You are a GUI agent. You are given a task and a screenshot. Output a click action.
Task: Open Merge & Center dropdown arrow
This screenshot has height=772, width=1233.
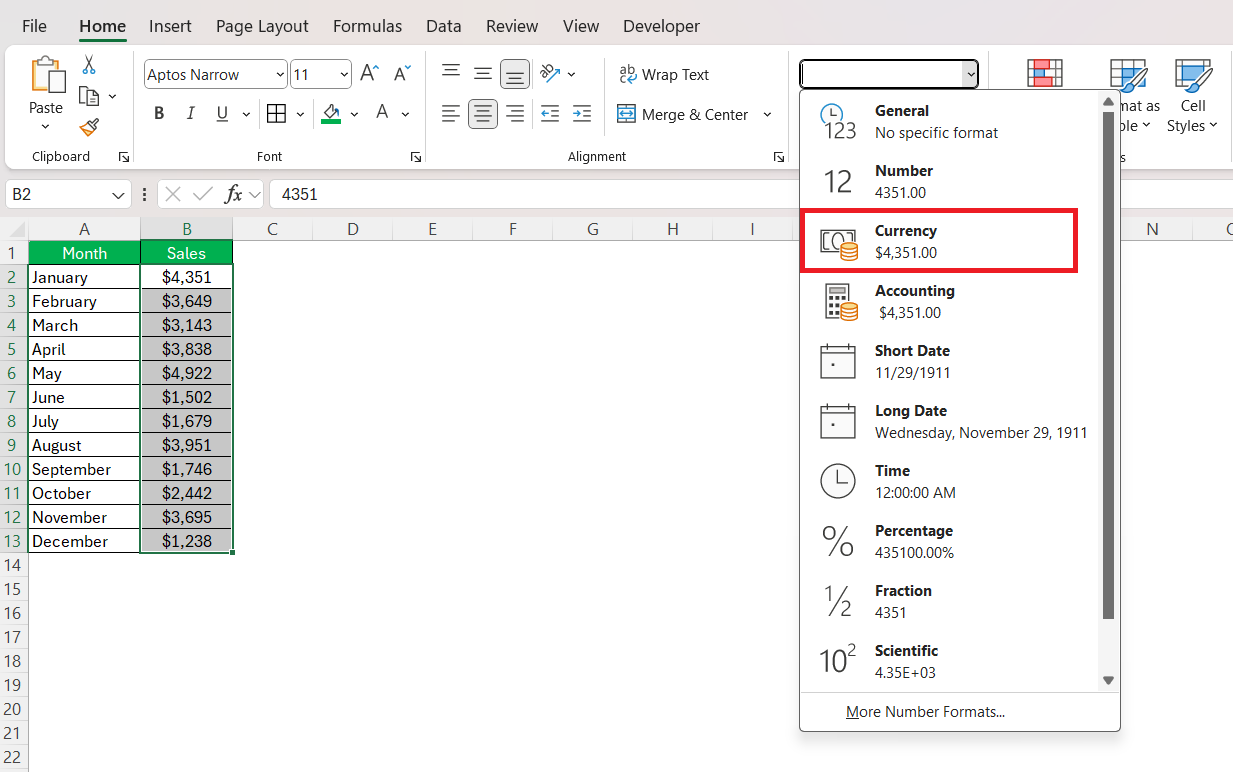coord(768,114)
